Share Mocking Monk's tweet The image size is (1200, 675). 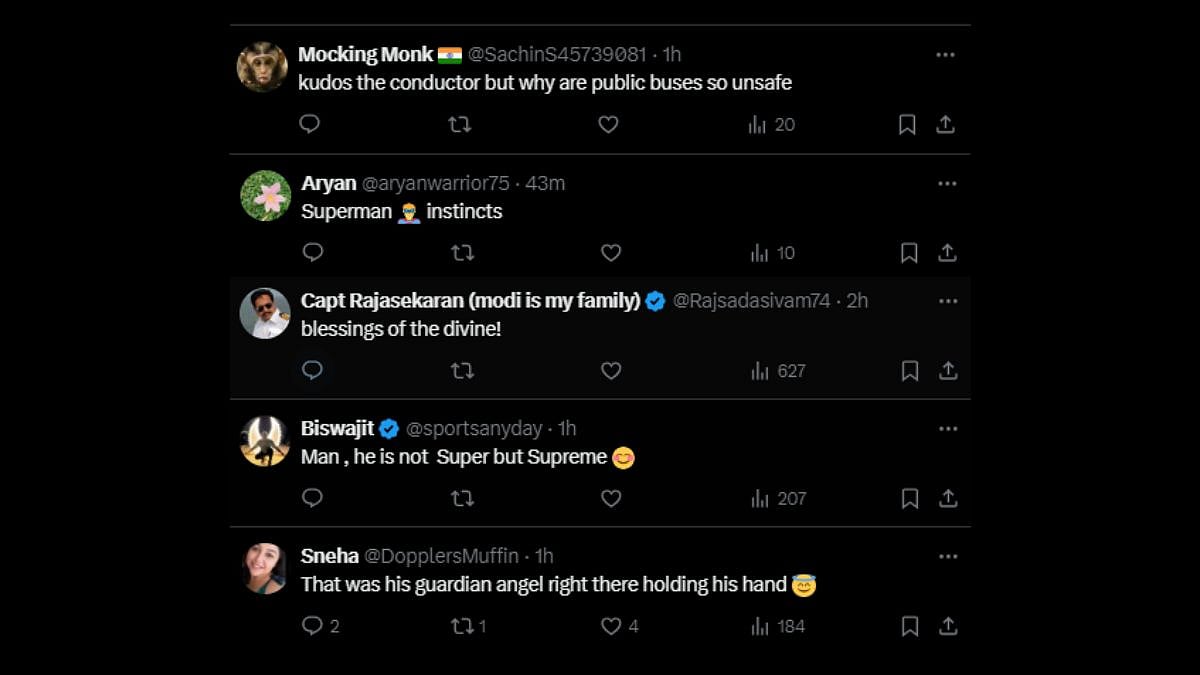[945, 124]
